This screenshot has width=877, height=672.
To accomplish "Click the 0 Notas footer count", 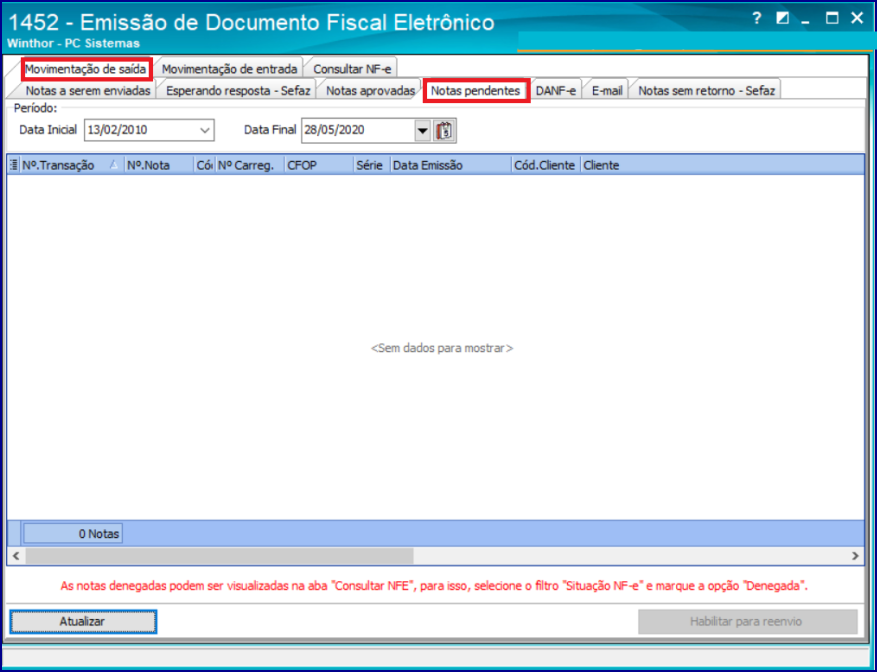I will click(x=73, y=534).
